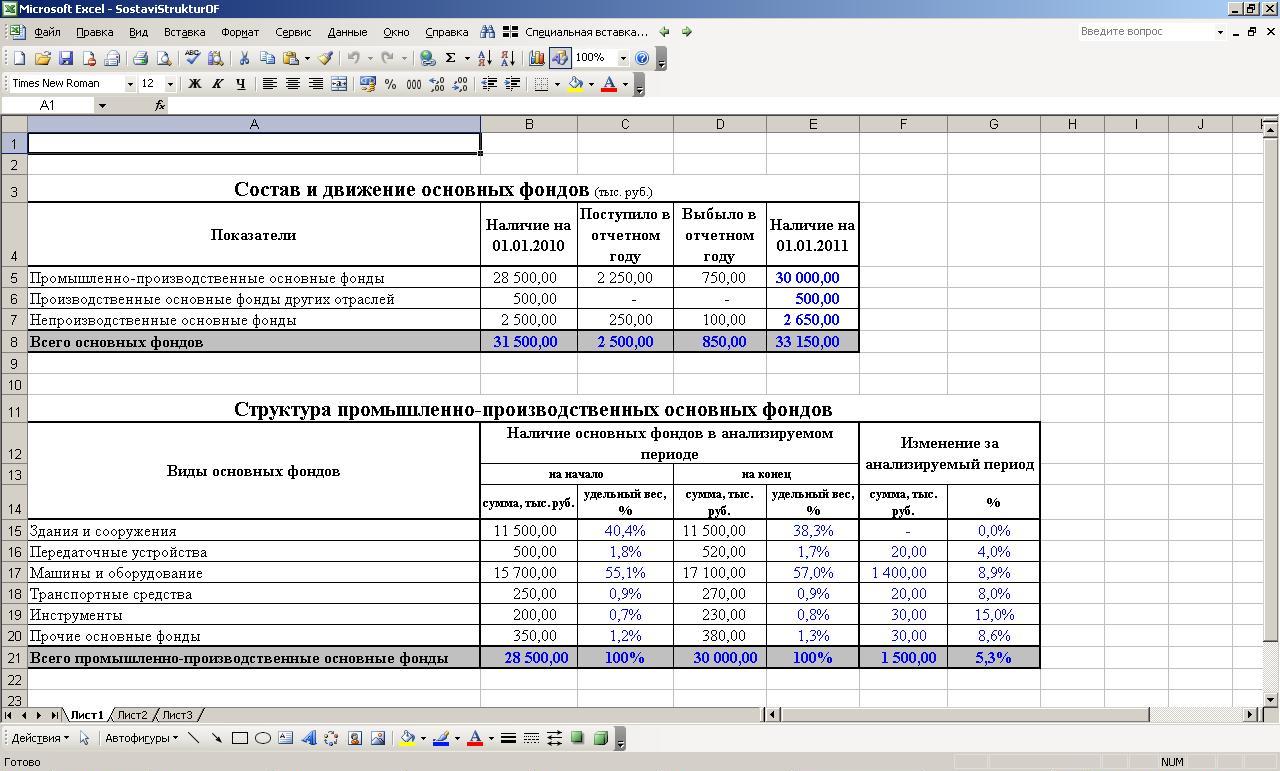Click the Print icon
This screenshot has width=1280, height=771.
(140, 59)
